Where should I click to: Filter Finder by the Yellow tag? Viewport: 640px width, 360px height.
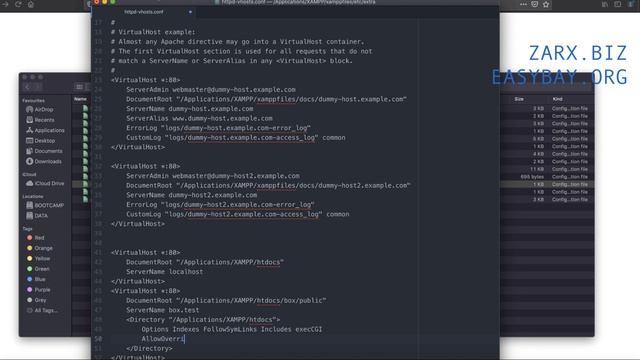39,258
